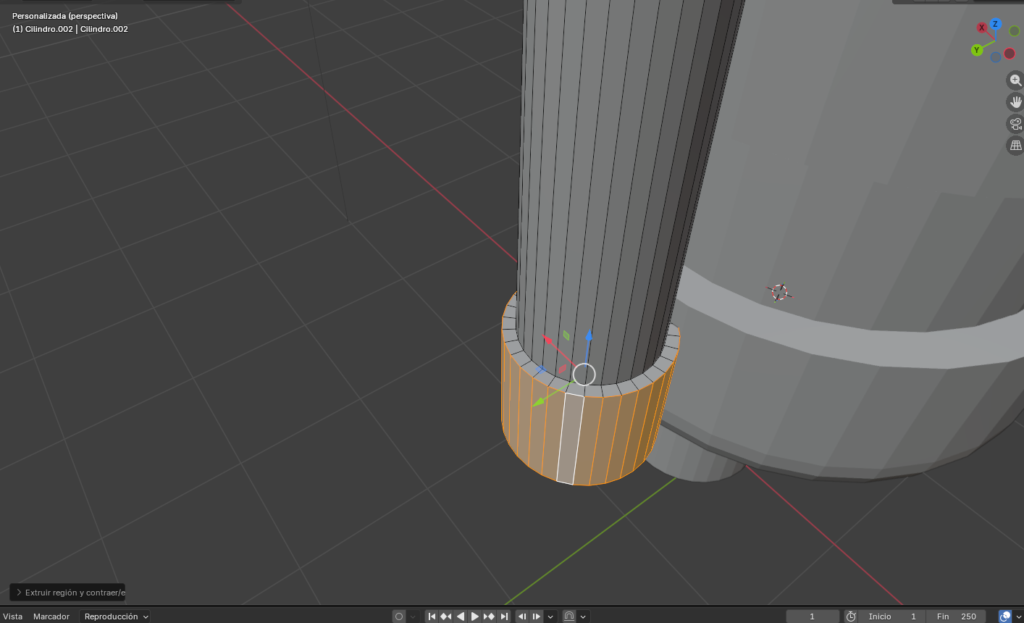Expand the Extruir región y contraer panel
The image size is (1024, 623).
coord(68,592)
